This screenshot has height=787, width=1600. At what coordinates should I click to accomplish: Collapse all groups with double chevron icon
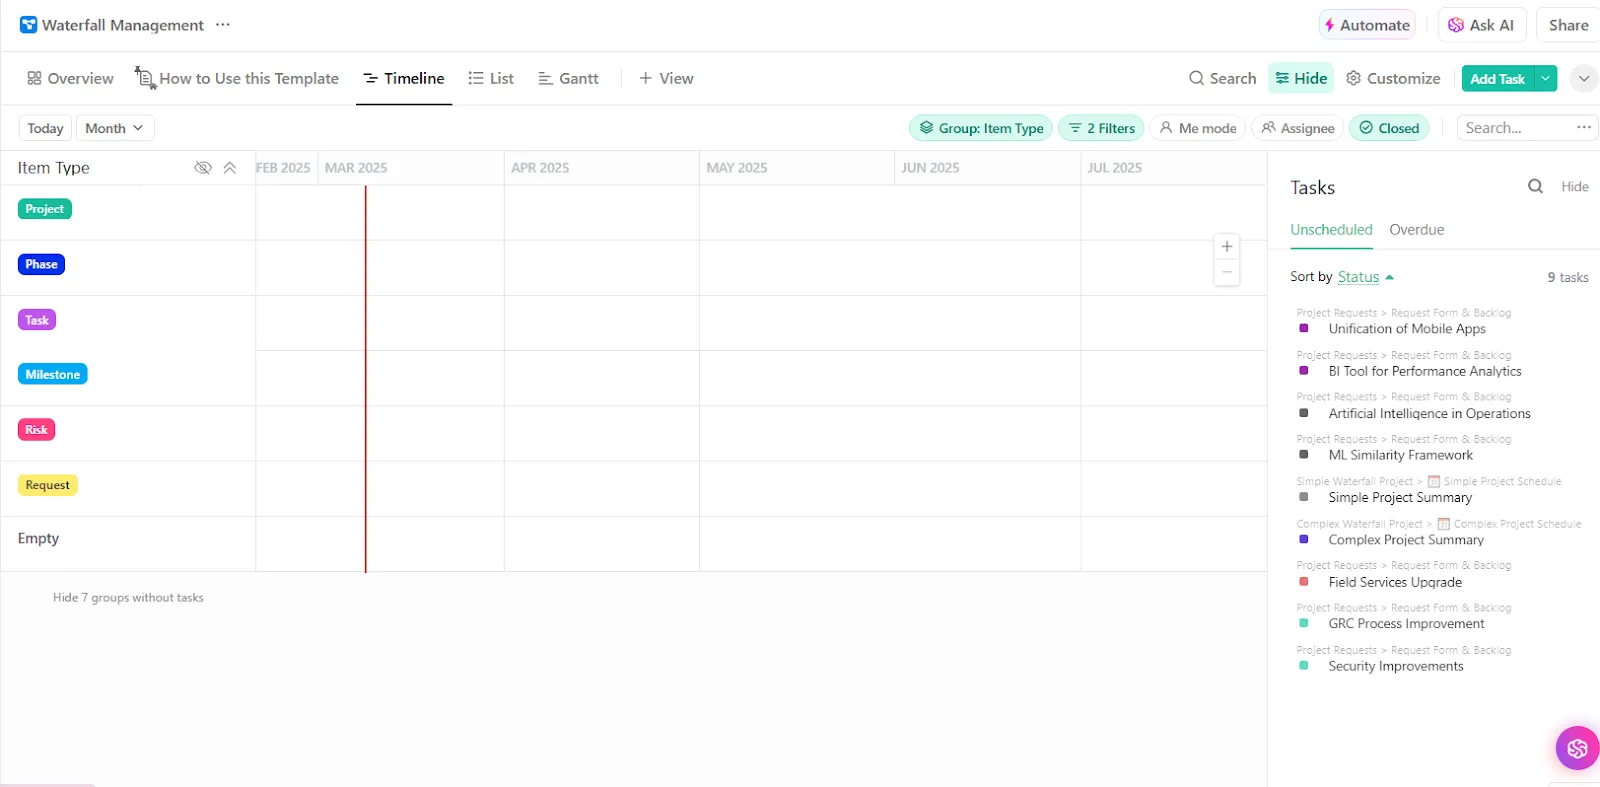click(x=230, y=168)
